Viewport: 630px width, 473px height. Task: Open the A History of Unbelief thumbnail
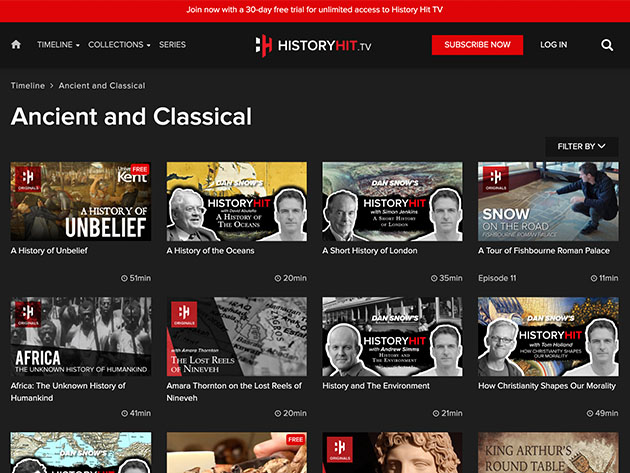pos(81,202)
